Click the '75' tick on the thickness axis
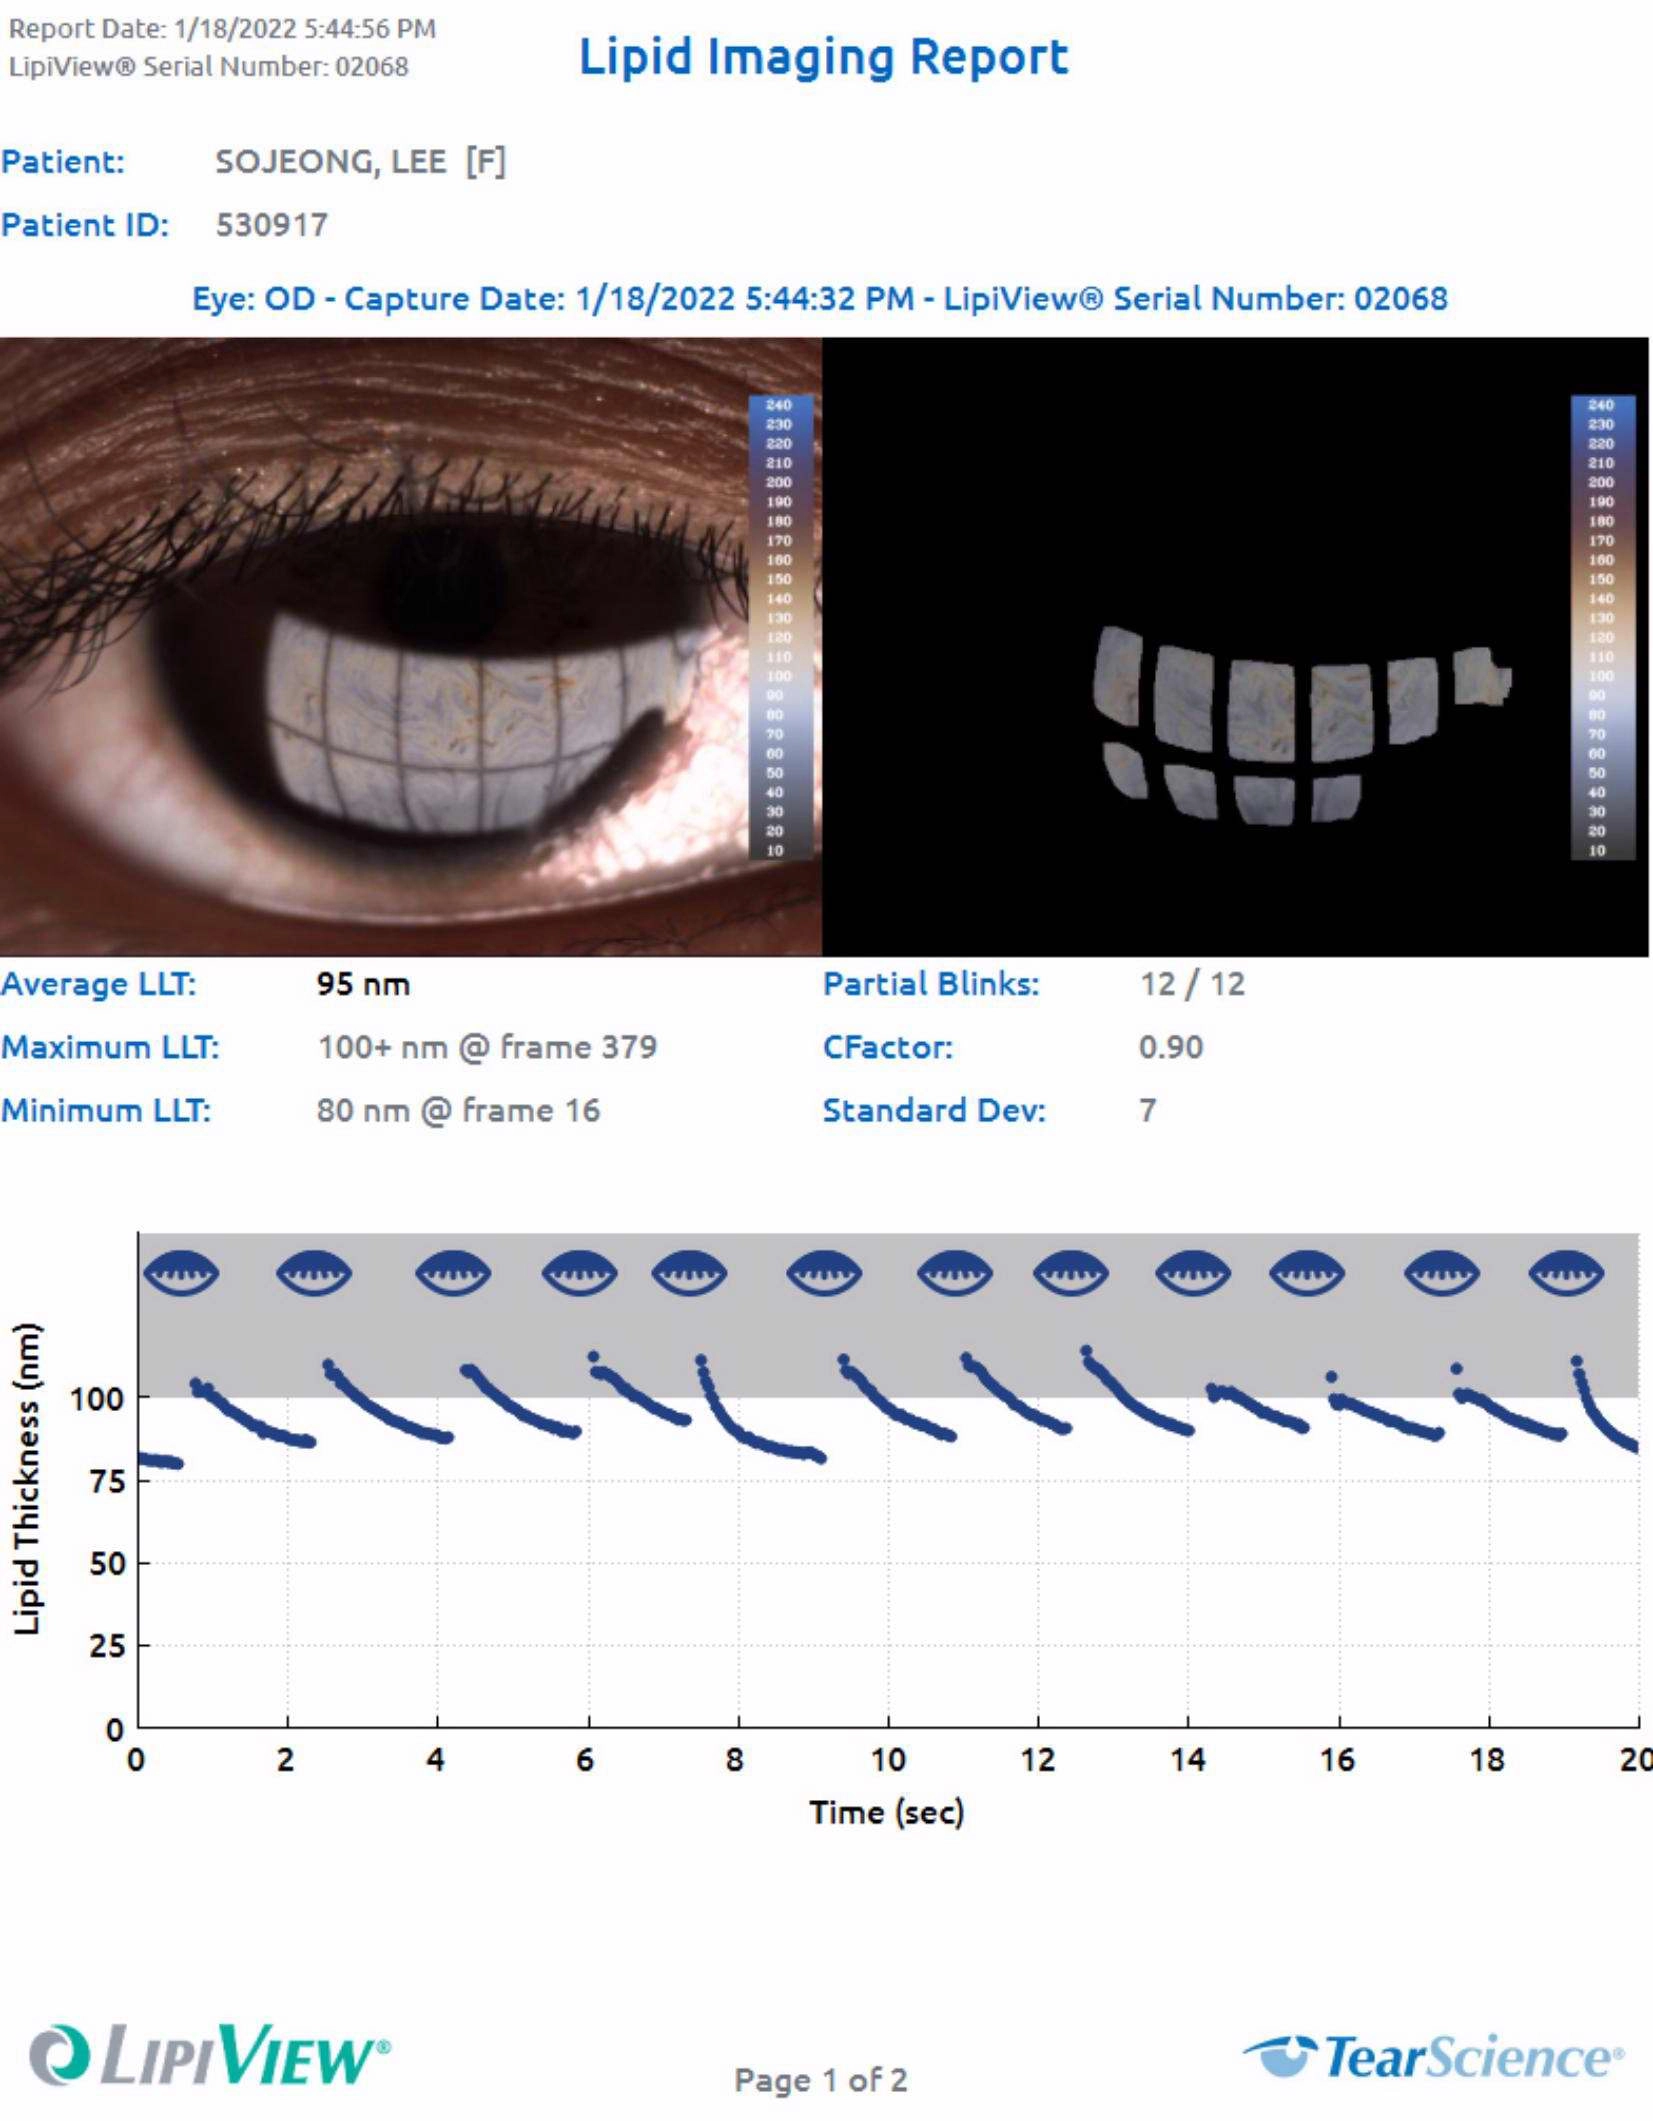1653x2121 pixels. click(x=106, y=1480)
